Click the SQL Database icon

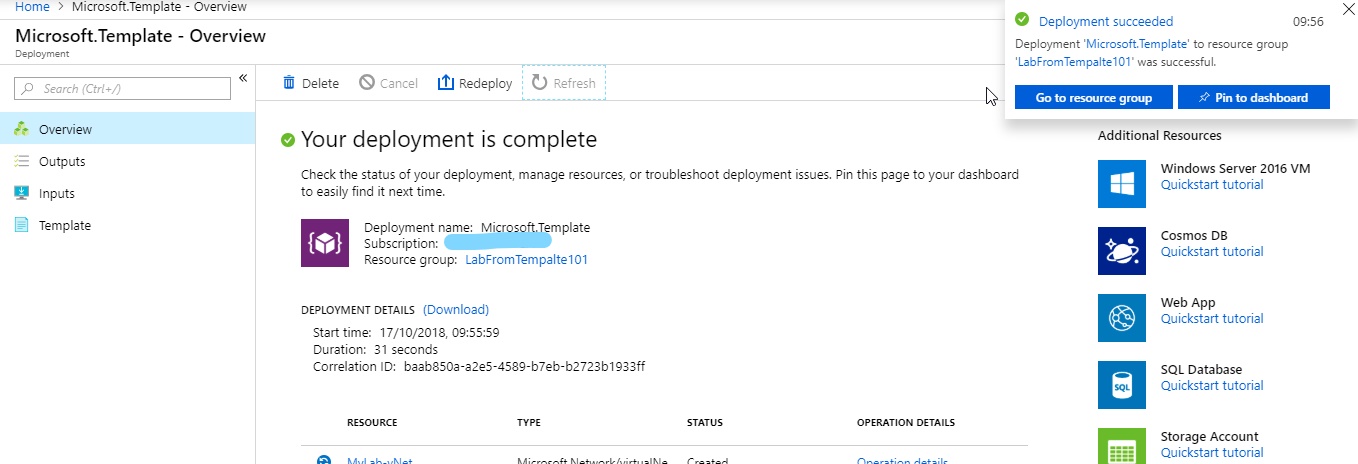click(x=1122, y=385)
